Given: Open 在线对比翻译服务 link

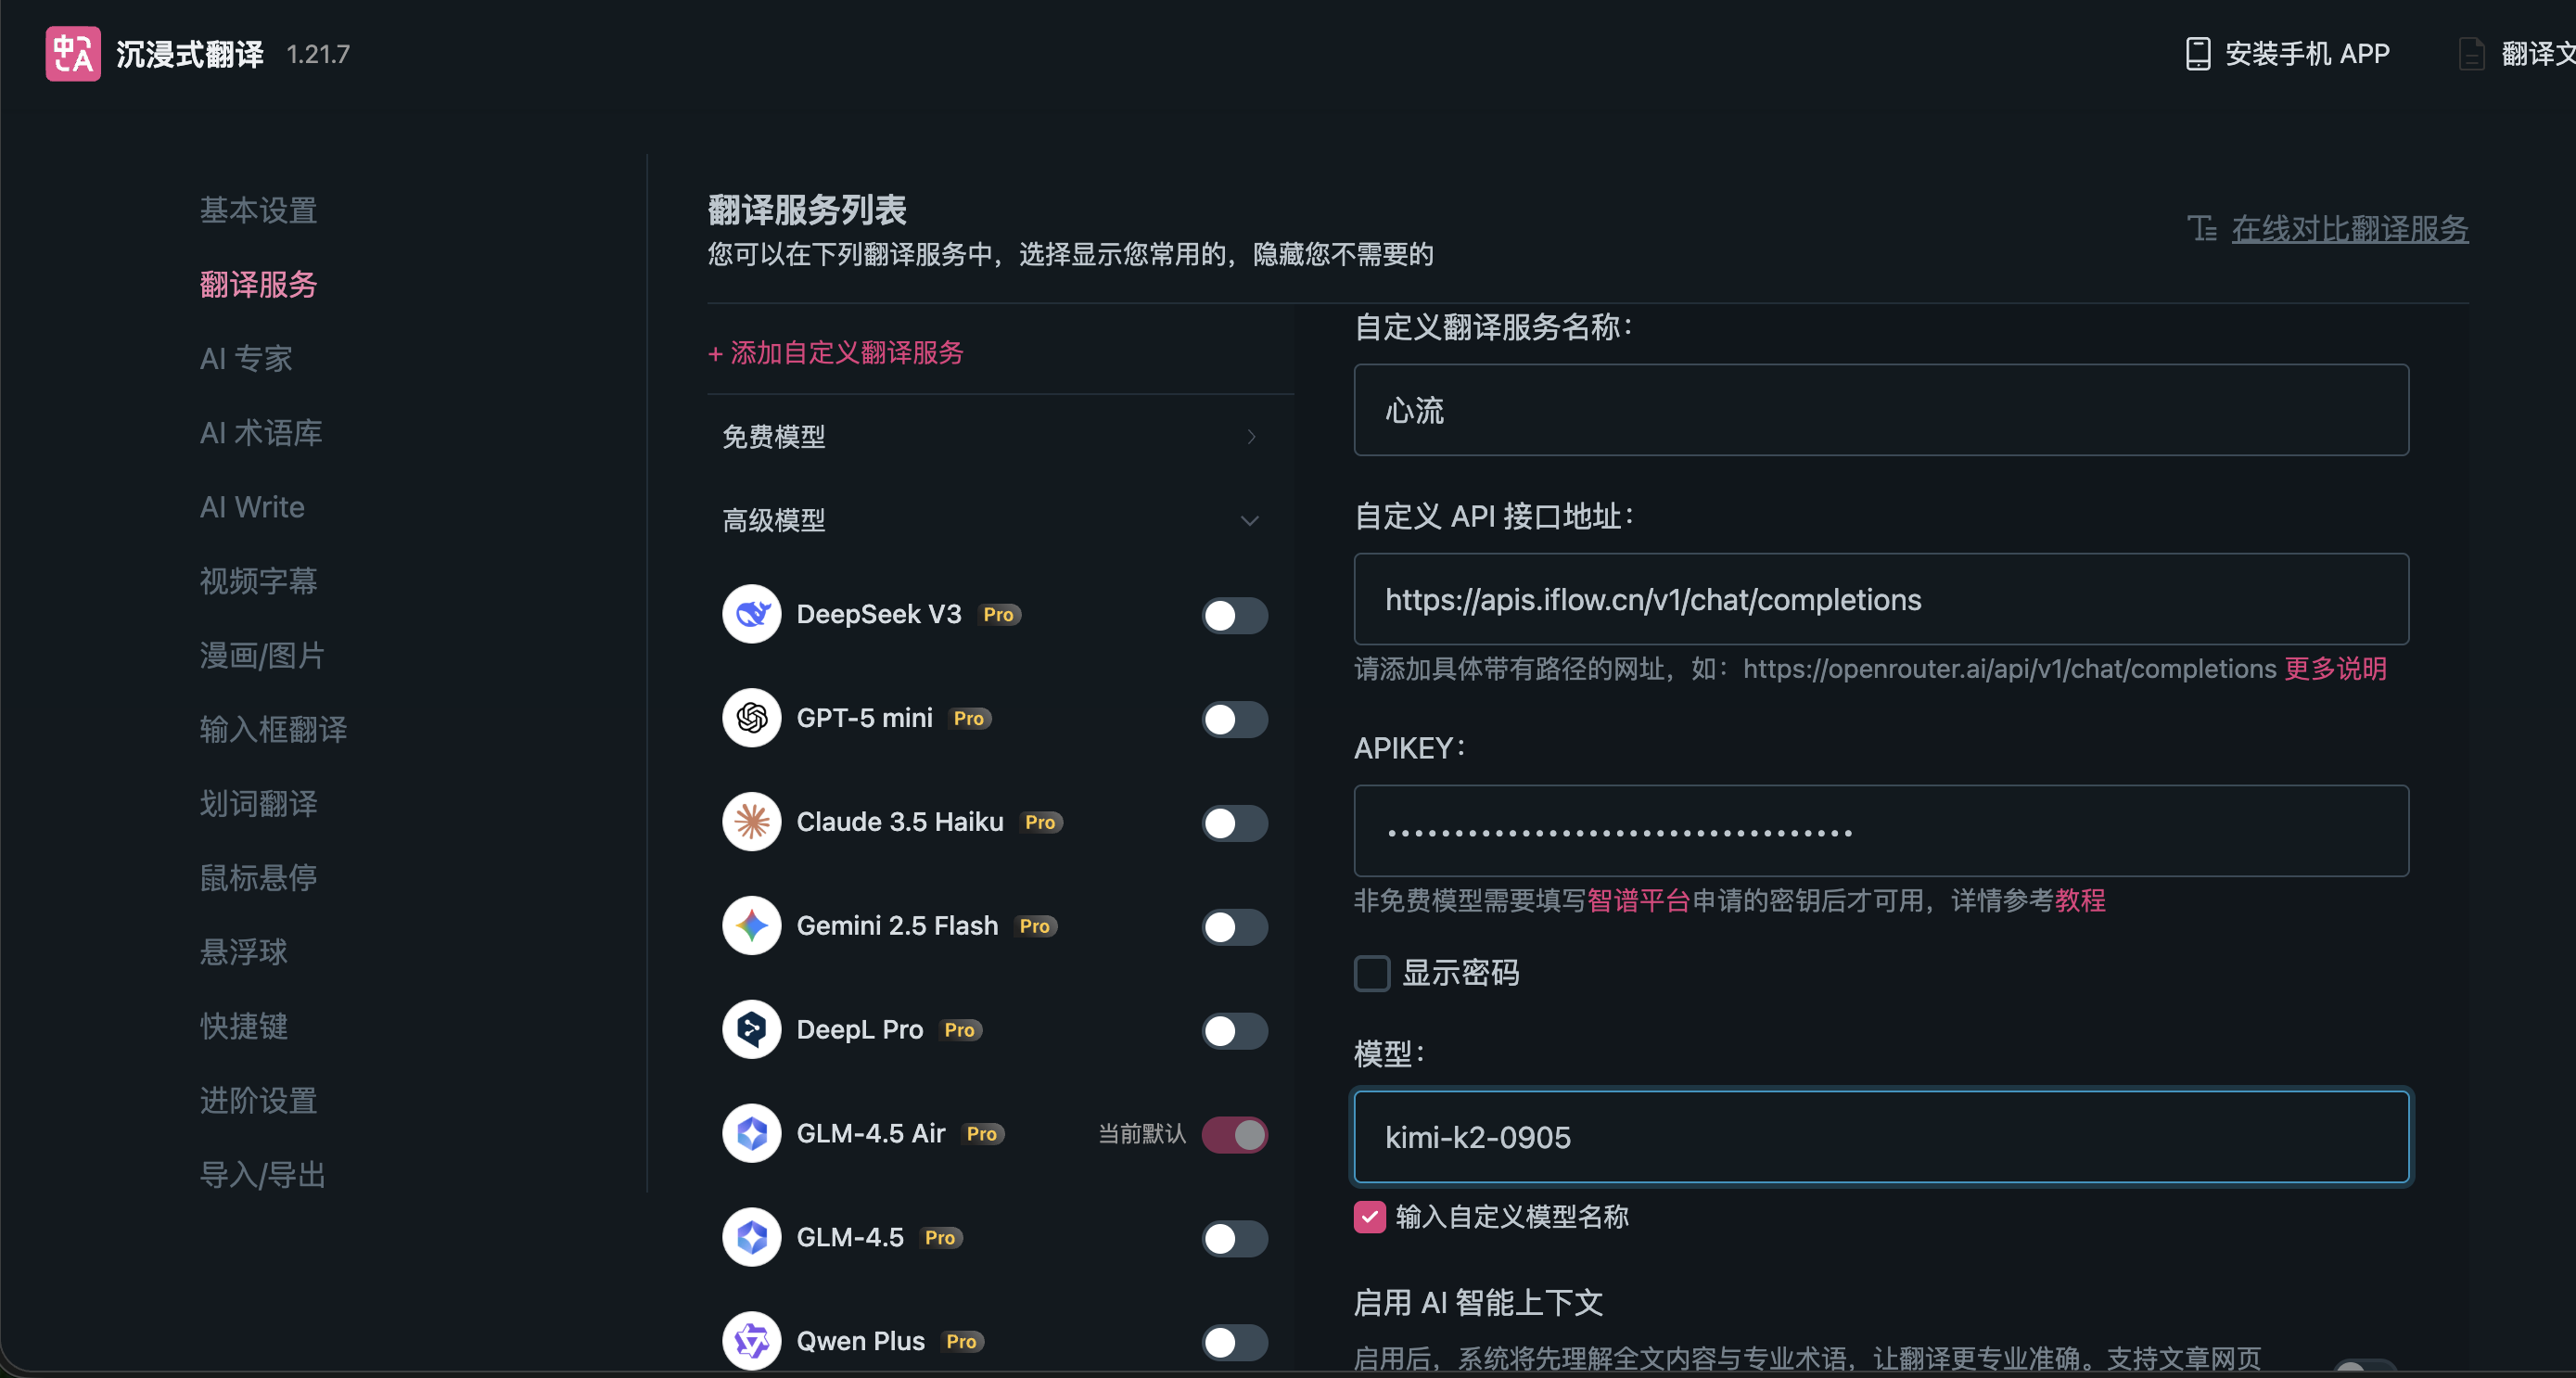Looking at the screenshot, I should pos(2349,229).
